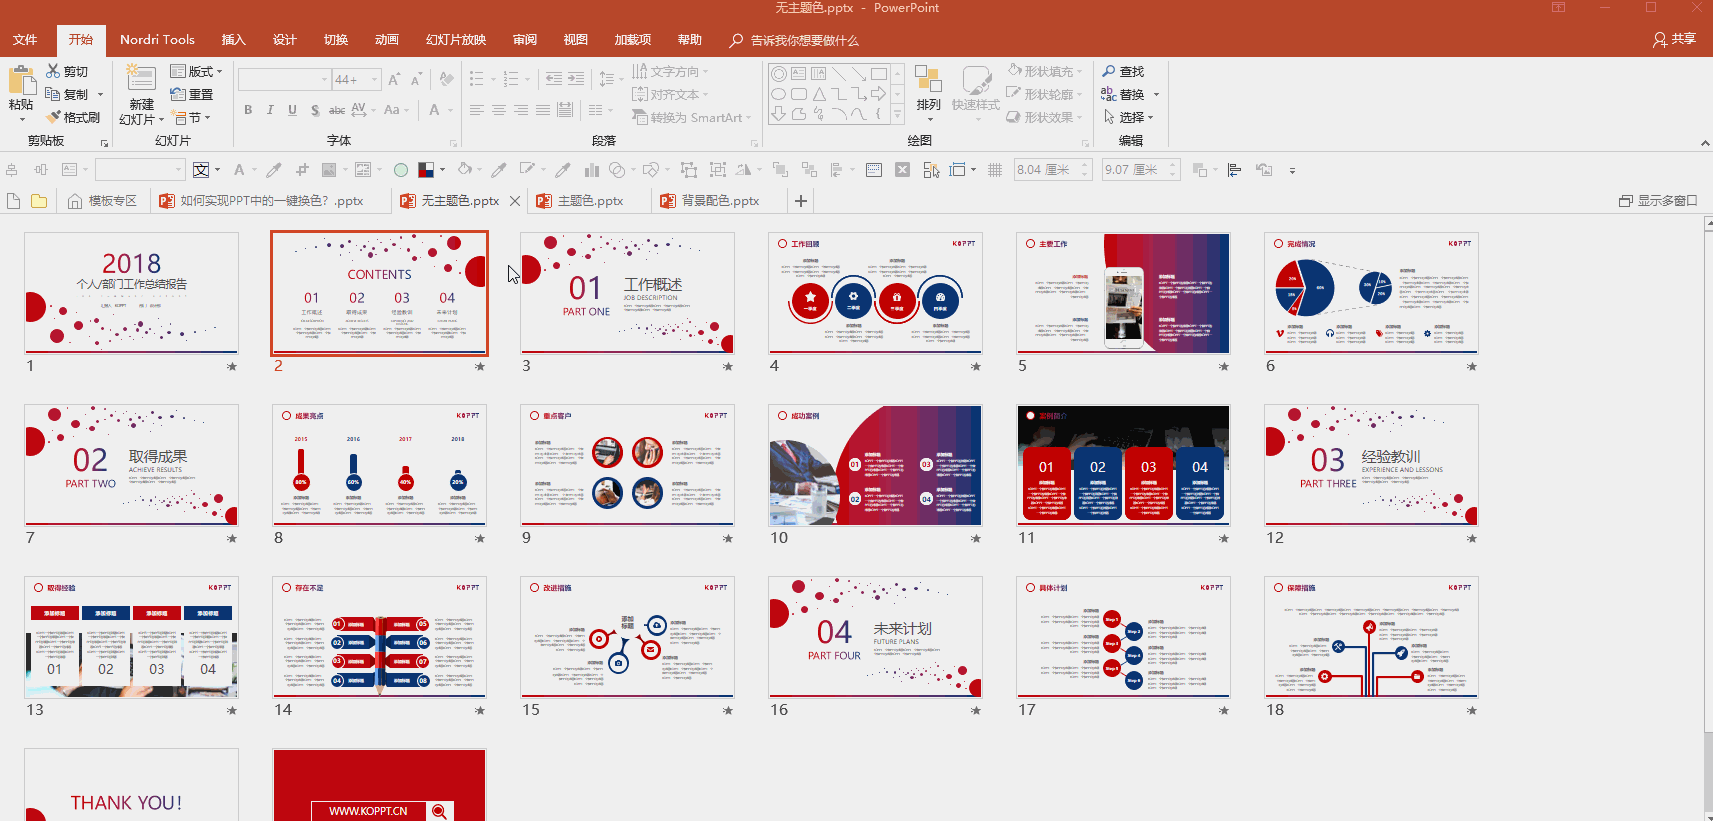1713x821 pixels.
Task: Click Find (查找) magnifier icon
Action: click(1109, 71)
